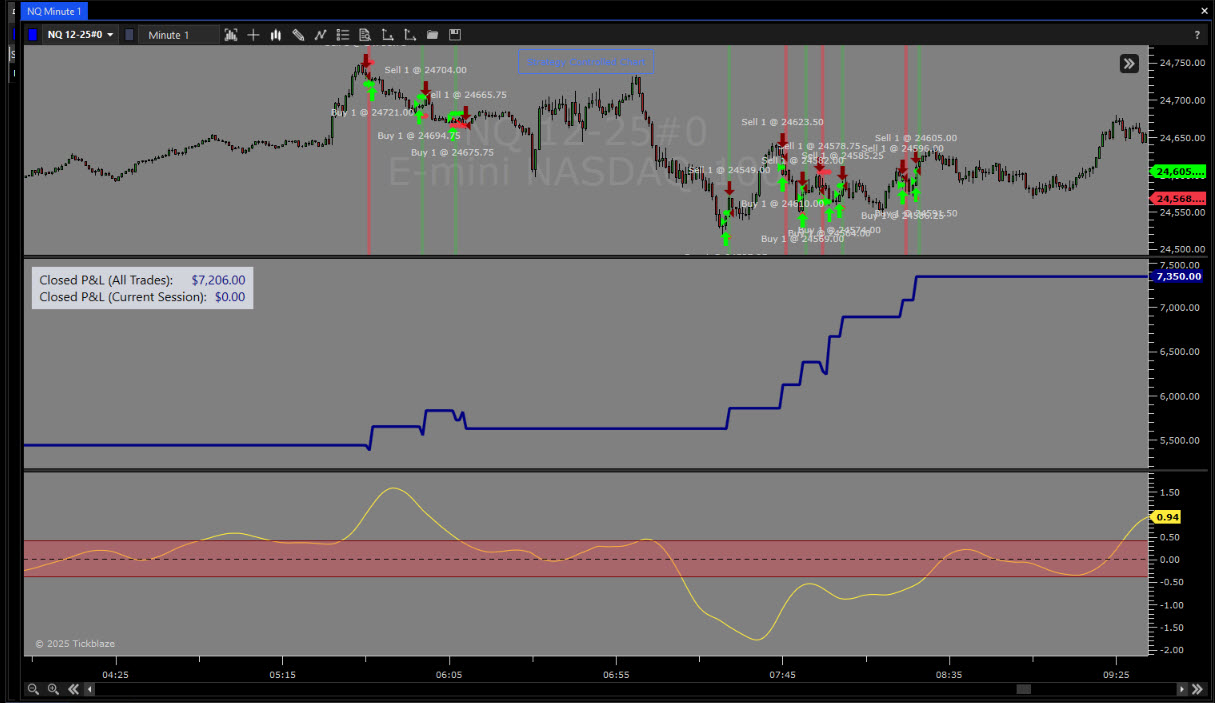The height and width of the screenshot is (703, 1215).
Task: Click the blue symbol color swatch
Action: click(x=33, y=35)
